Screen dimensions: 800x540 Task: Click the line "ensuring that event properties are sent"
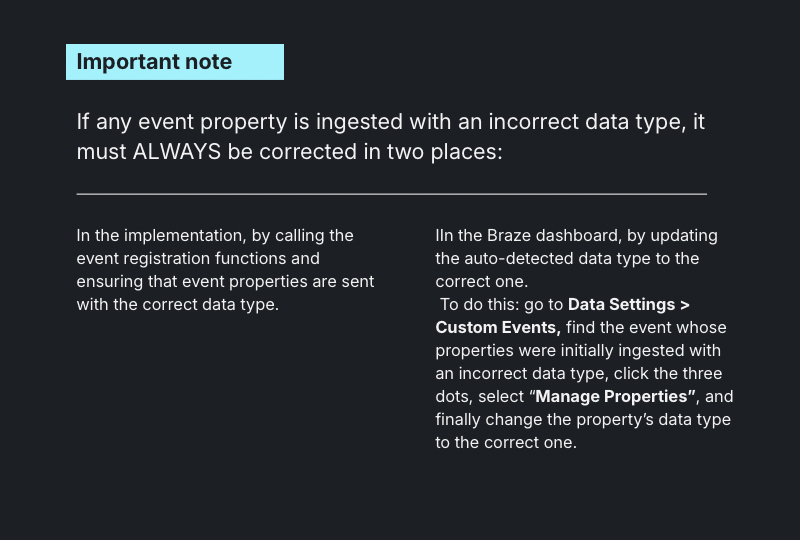[225, 282]
